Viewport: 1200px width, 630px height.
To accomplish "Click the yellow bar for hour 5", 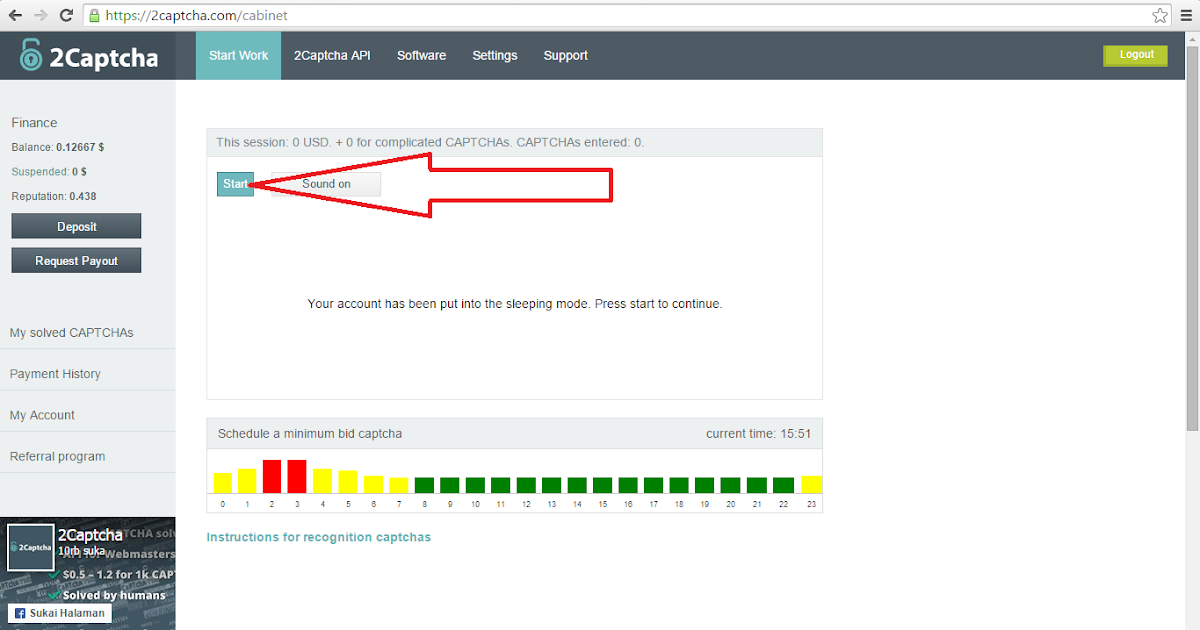I will [x=347, y=482].
